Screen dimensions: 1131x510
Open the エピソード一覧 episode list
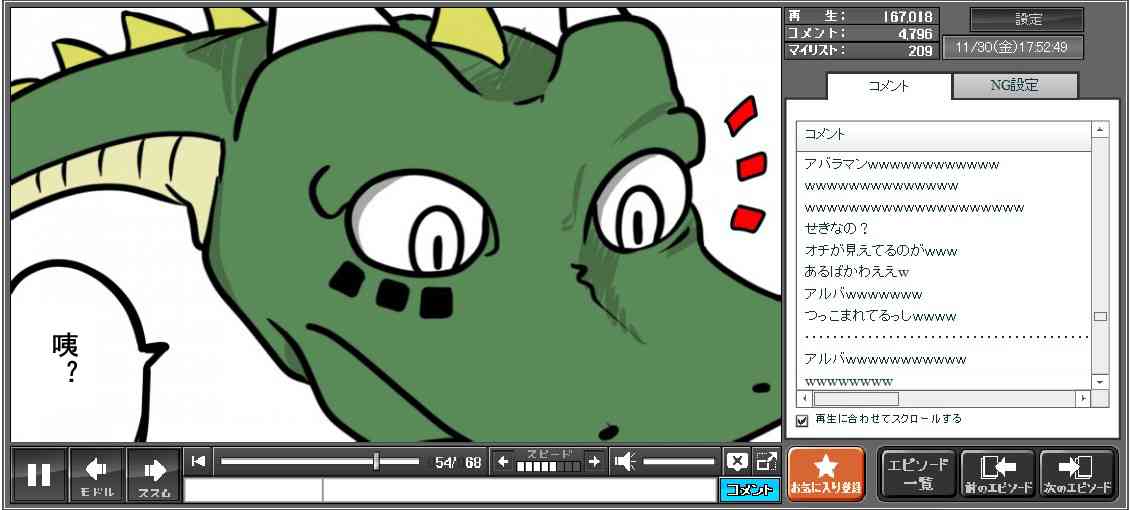916,474
